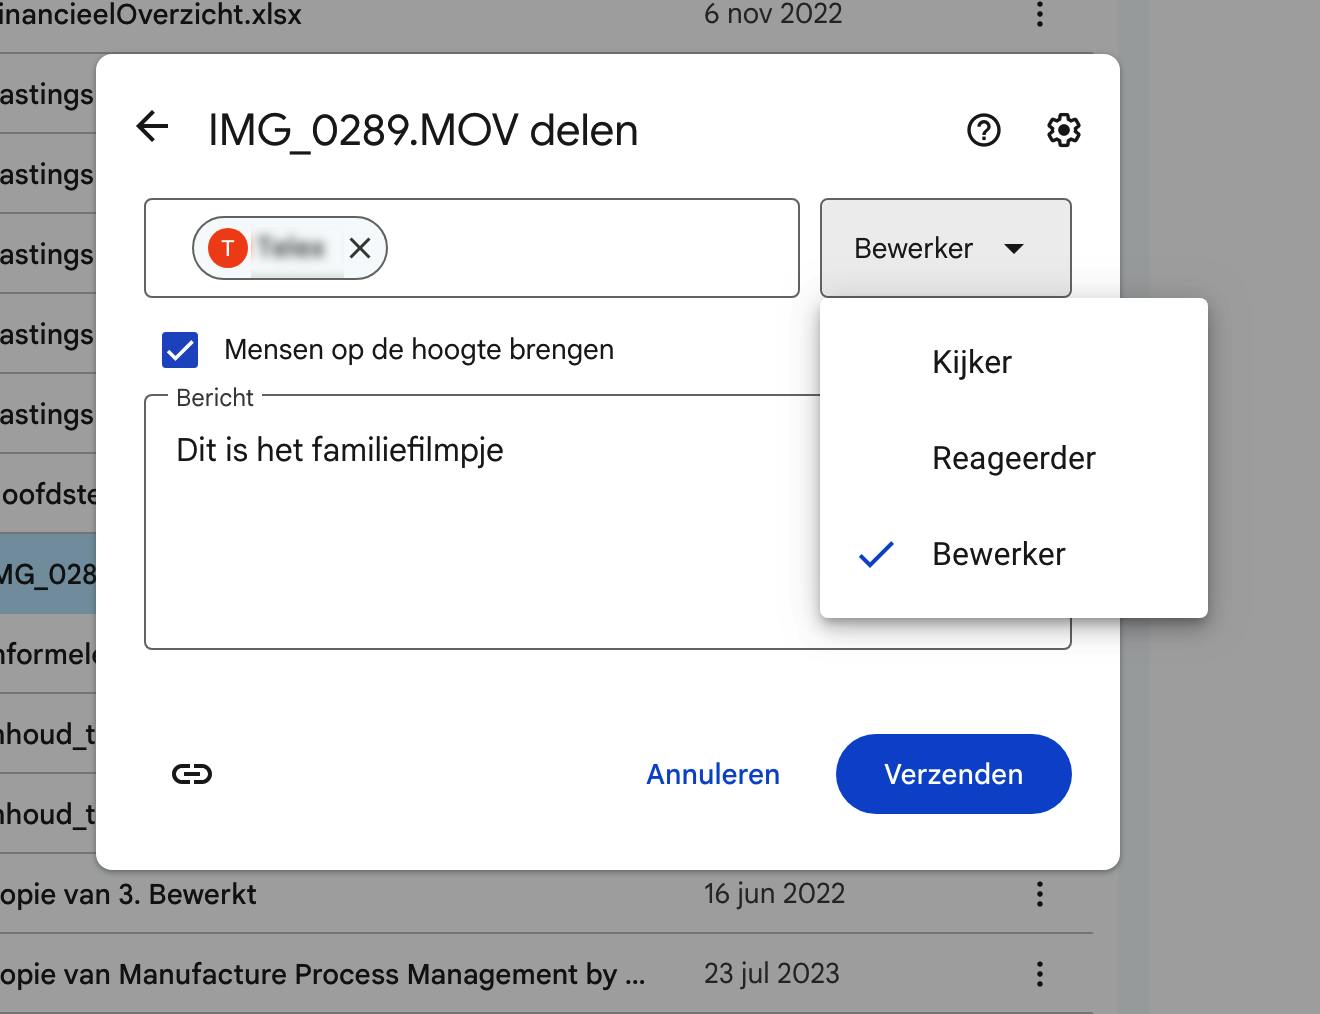The height and width of the screenshot is (1014, 1320).
Task: Click the back arrow in the share dialog
Action: coord(150,129)
